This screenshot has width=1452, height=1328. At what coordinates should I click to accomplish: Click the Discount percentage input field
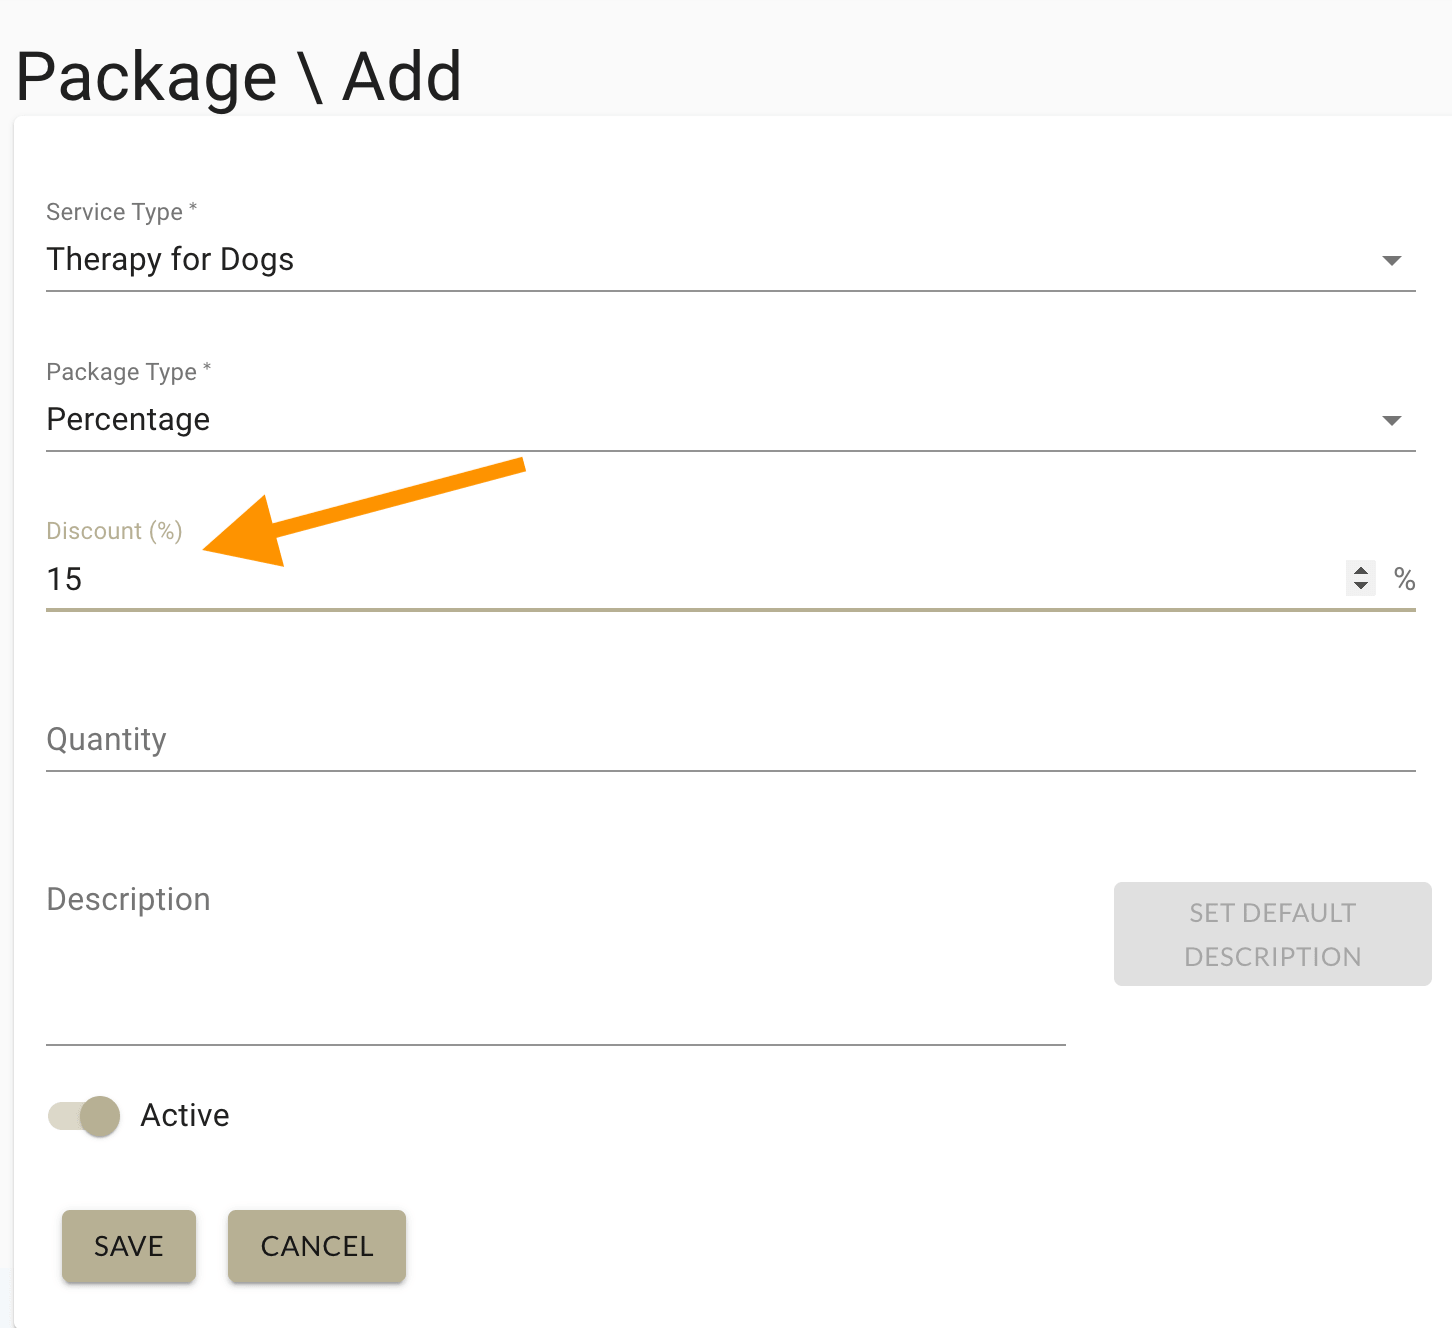400,579
